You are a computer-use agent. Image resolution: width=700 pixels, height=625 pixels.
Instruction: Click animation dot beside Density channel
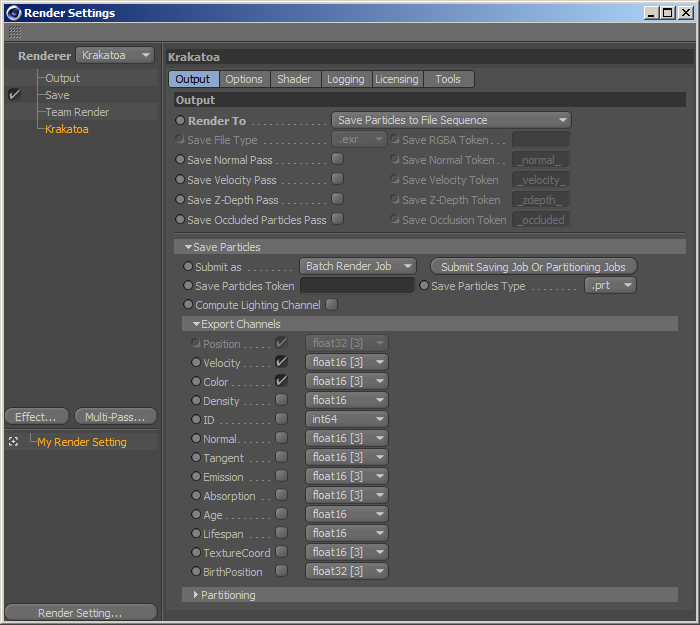196,400
